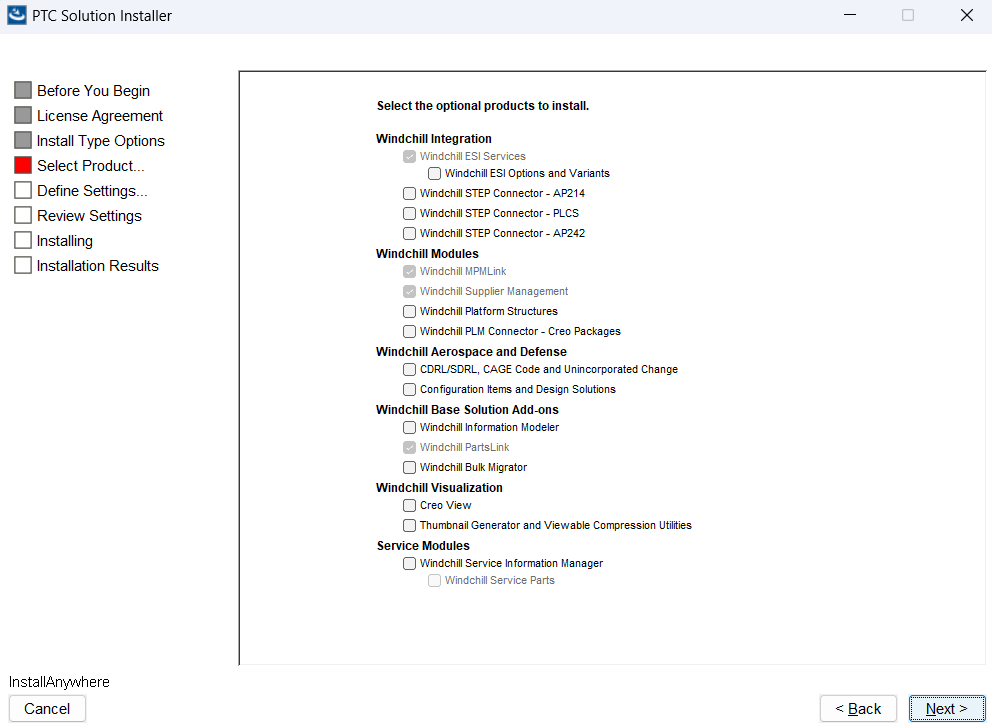Click the 'Review Settings' step label
This screenshot has height=728, width=992.
(89, 216)
